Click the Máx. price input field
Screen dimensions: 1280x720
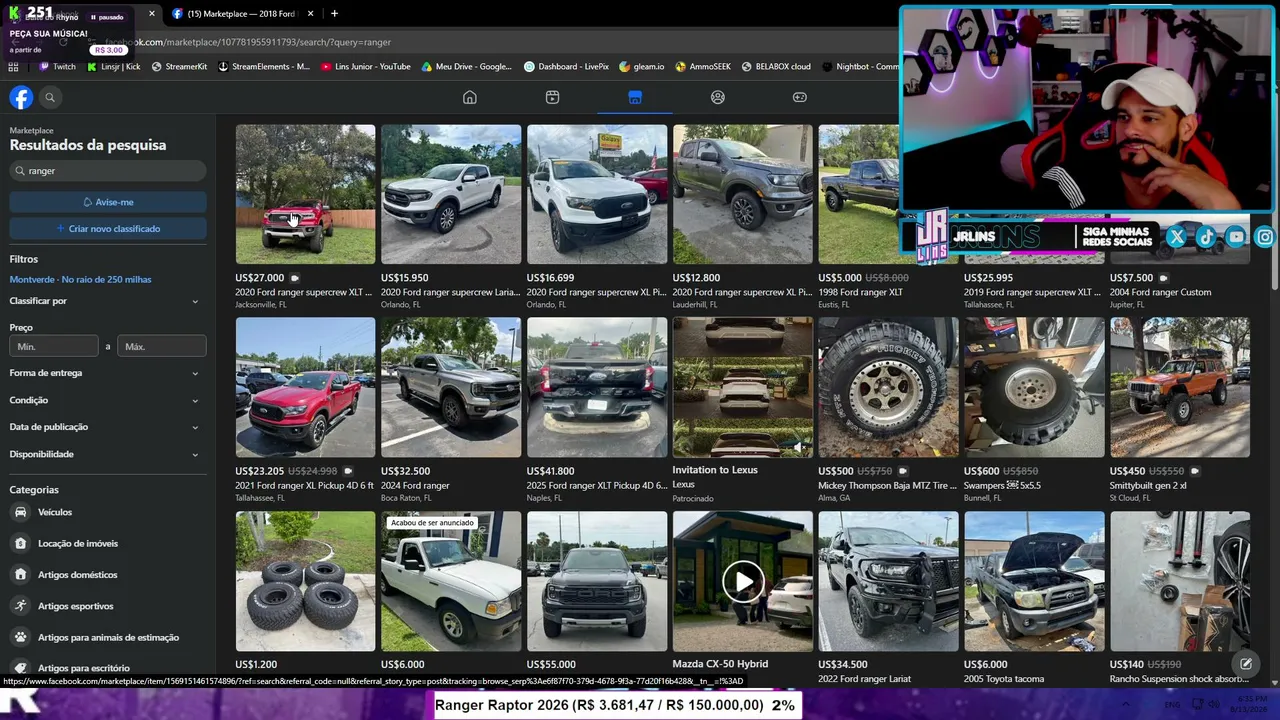pyautogui.click(x=162, y=346)
